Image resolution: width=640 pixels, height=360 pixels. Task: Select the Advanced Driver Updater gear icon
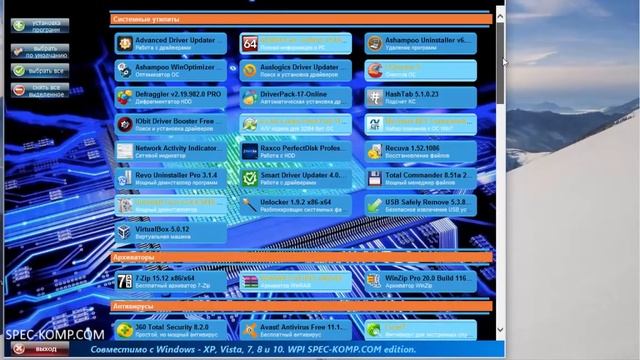click(125, 43)
